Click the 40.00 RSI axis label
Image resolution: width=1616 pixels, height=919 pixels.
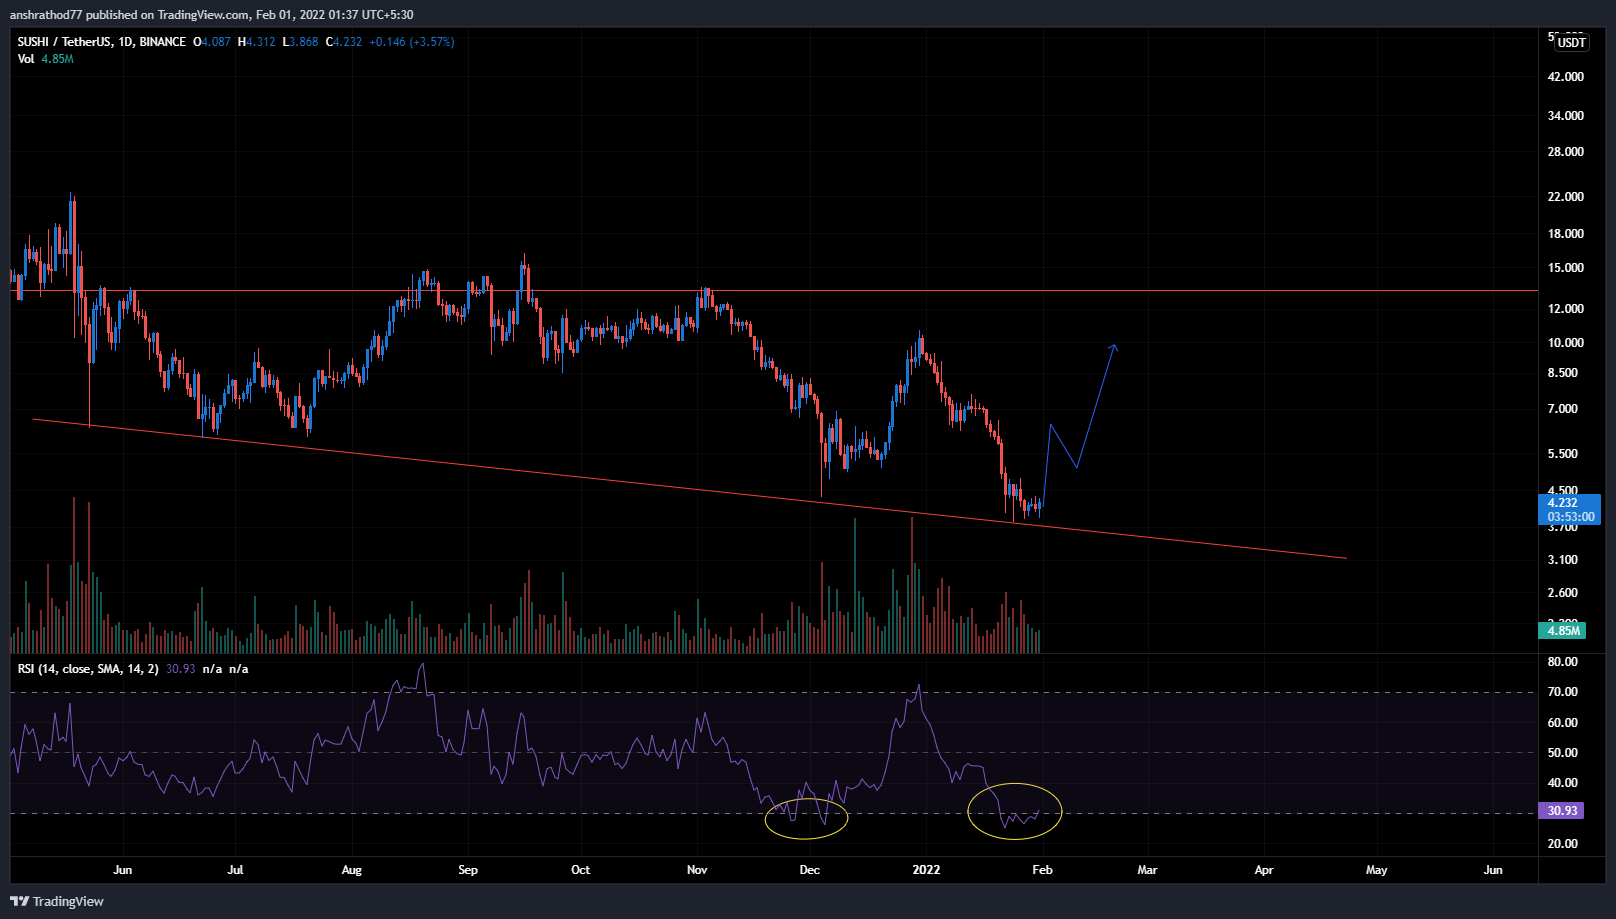tap(1563, 783)
